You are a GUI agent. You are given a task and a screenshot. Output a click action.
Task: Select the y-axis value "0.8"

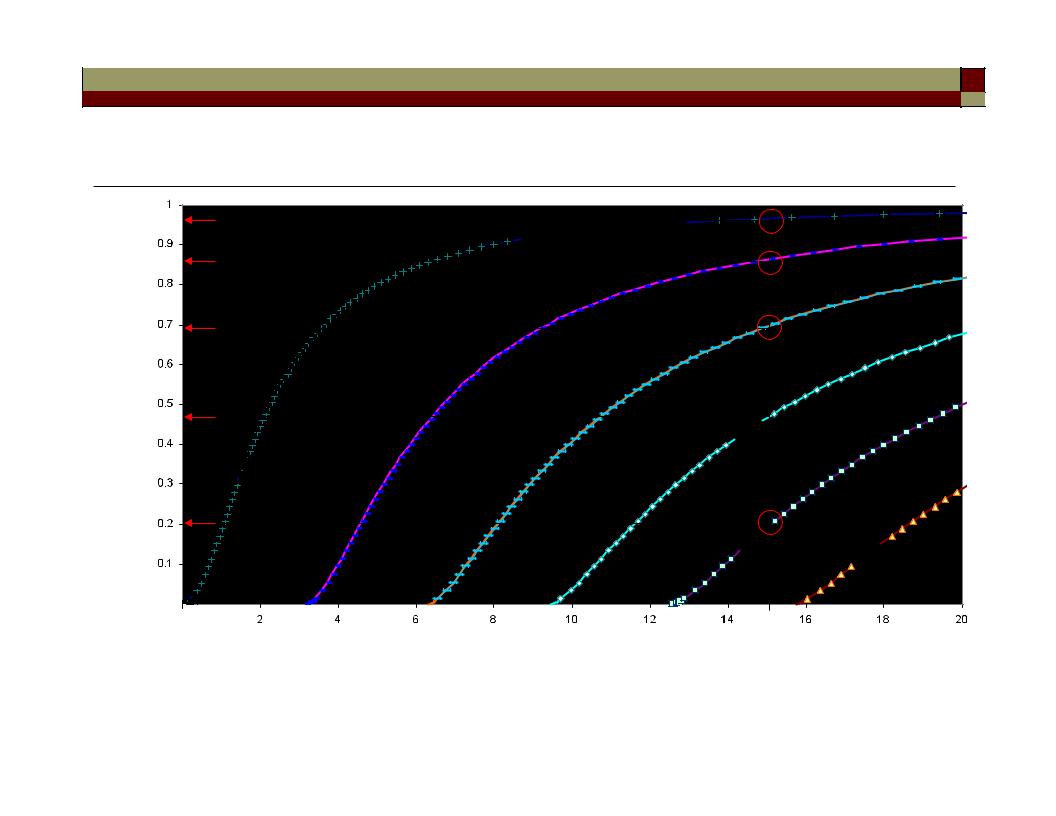tap(166, 283)
